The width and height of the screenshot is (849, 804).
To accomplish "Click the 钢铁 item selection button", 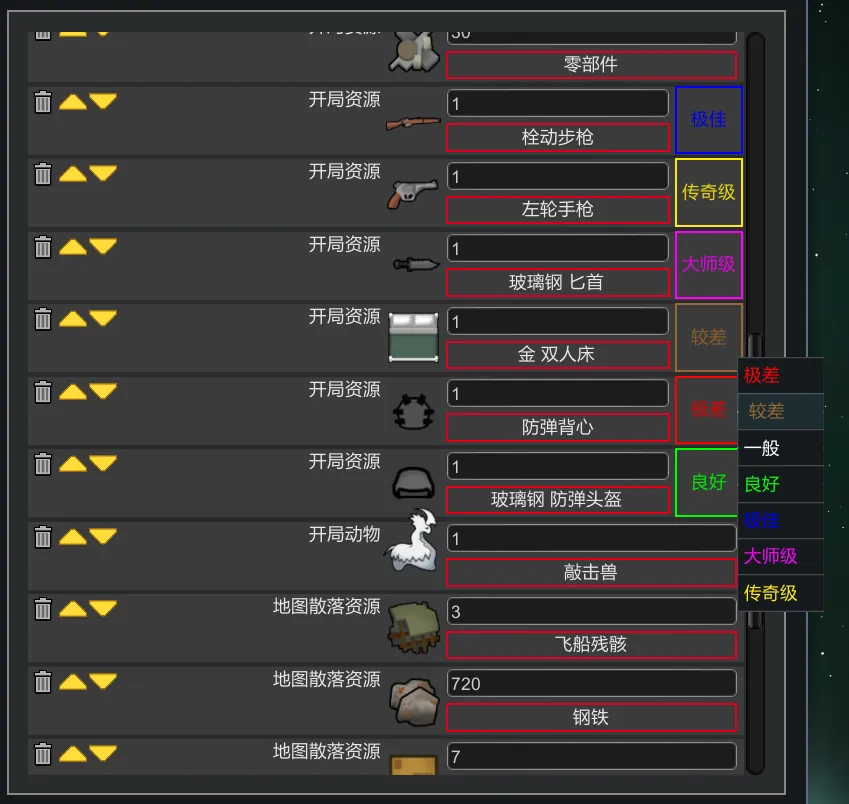I will click(x=591, y=717).
